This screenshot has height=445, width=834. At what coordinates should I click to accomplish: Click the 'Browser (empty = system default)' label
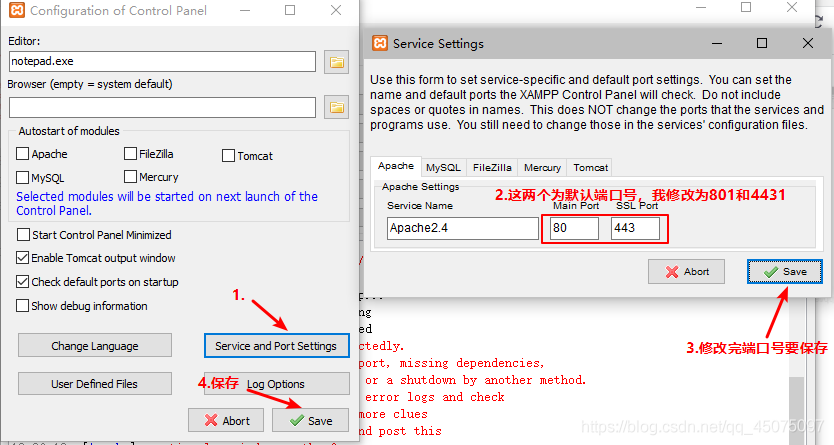[x=90, y=84]
